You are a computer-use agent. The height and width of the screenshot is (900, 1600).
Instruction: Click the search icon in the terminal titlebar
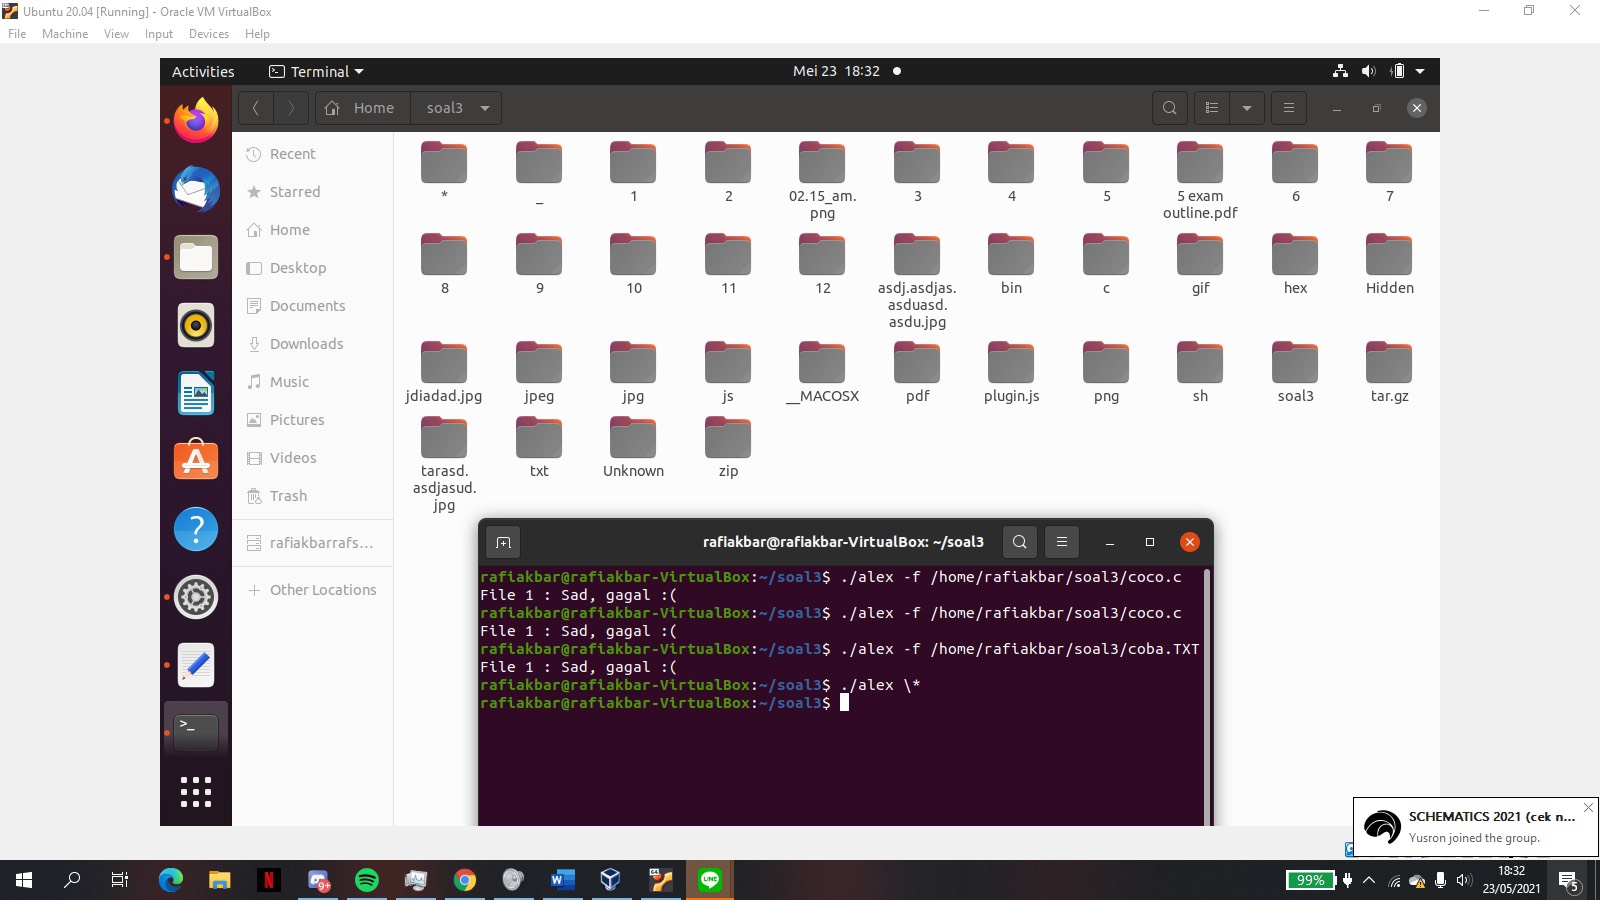pos(1019,541)
